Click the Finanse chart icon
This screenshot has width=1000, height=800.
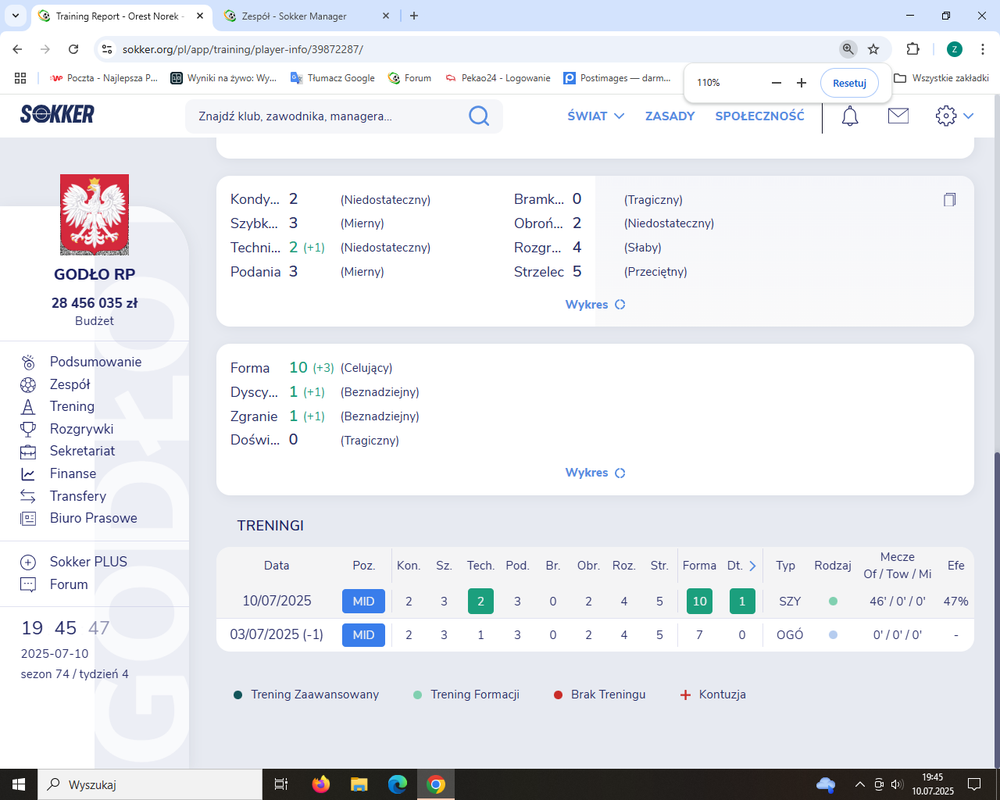pos(28,474)
